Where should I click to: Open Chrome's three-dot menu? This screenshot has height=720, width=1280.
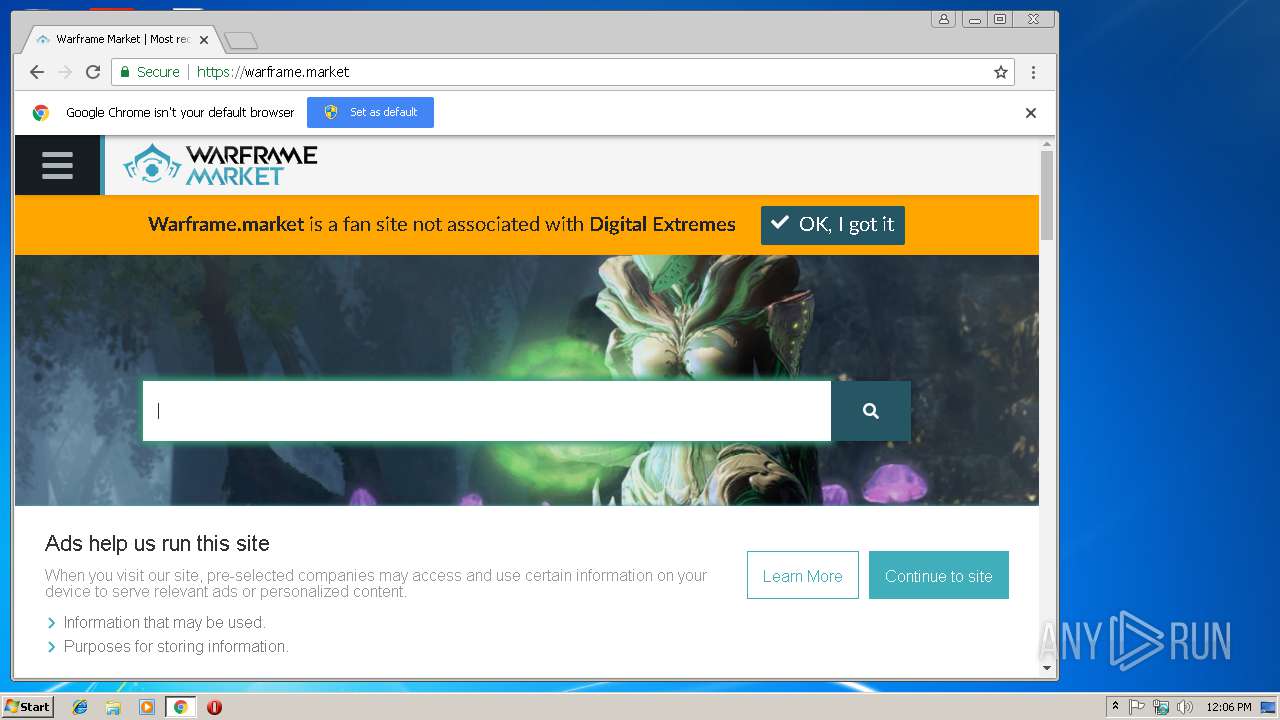click(x=1033, y=72)
